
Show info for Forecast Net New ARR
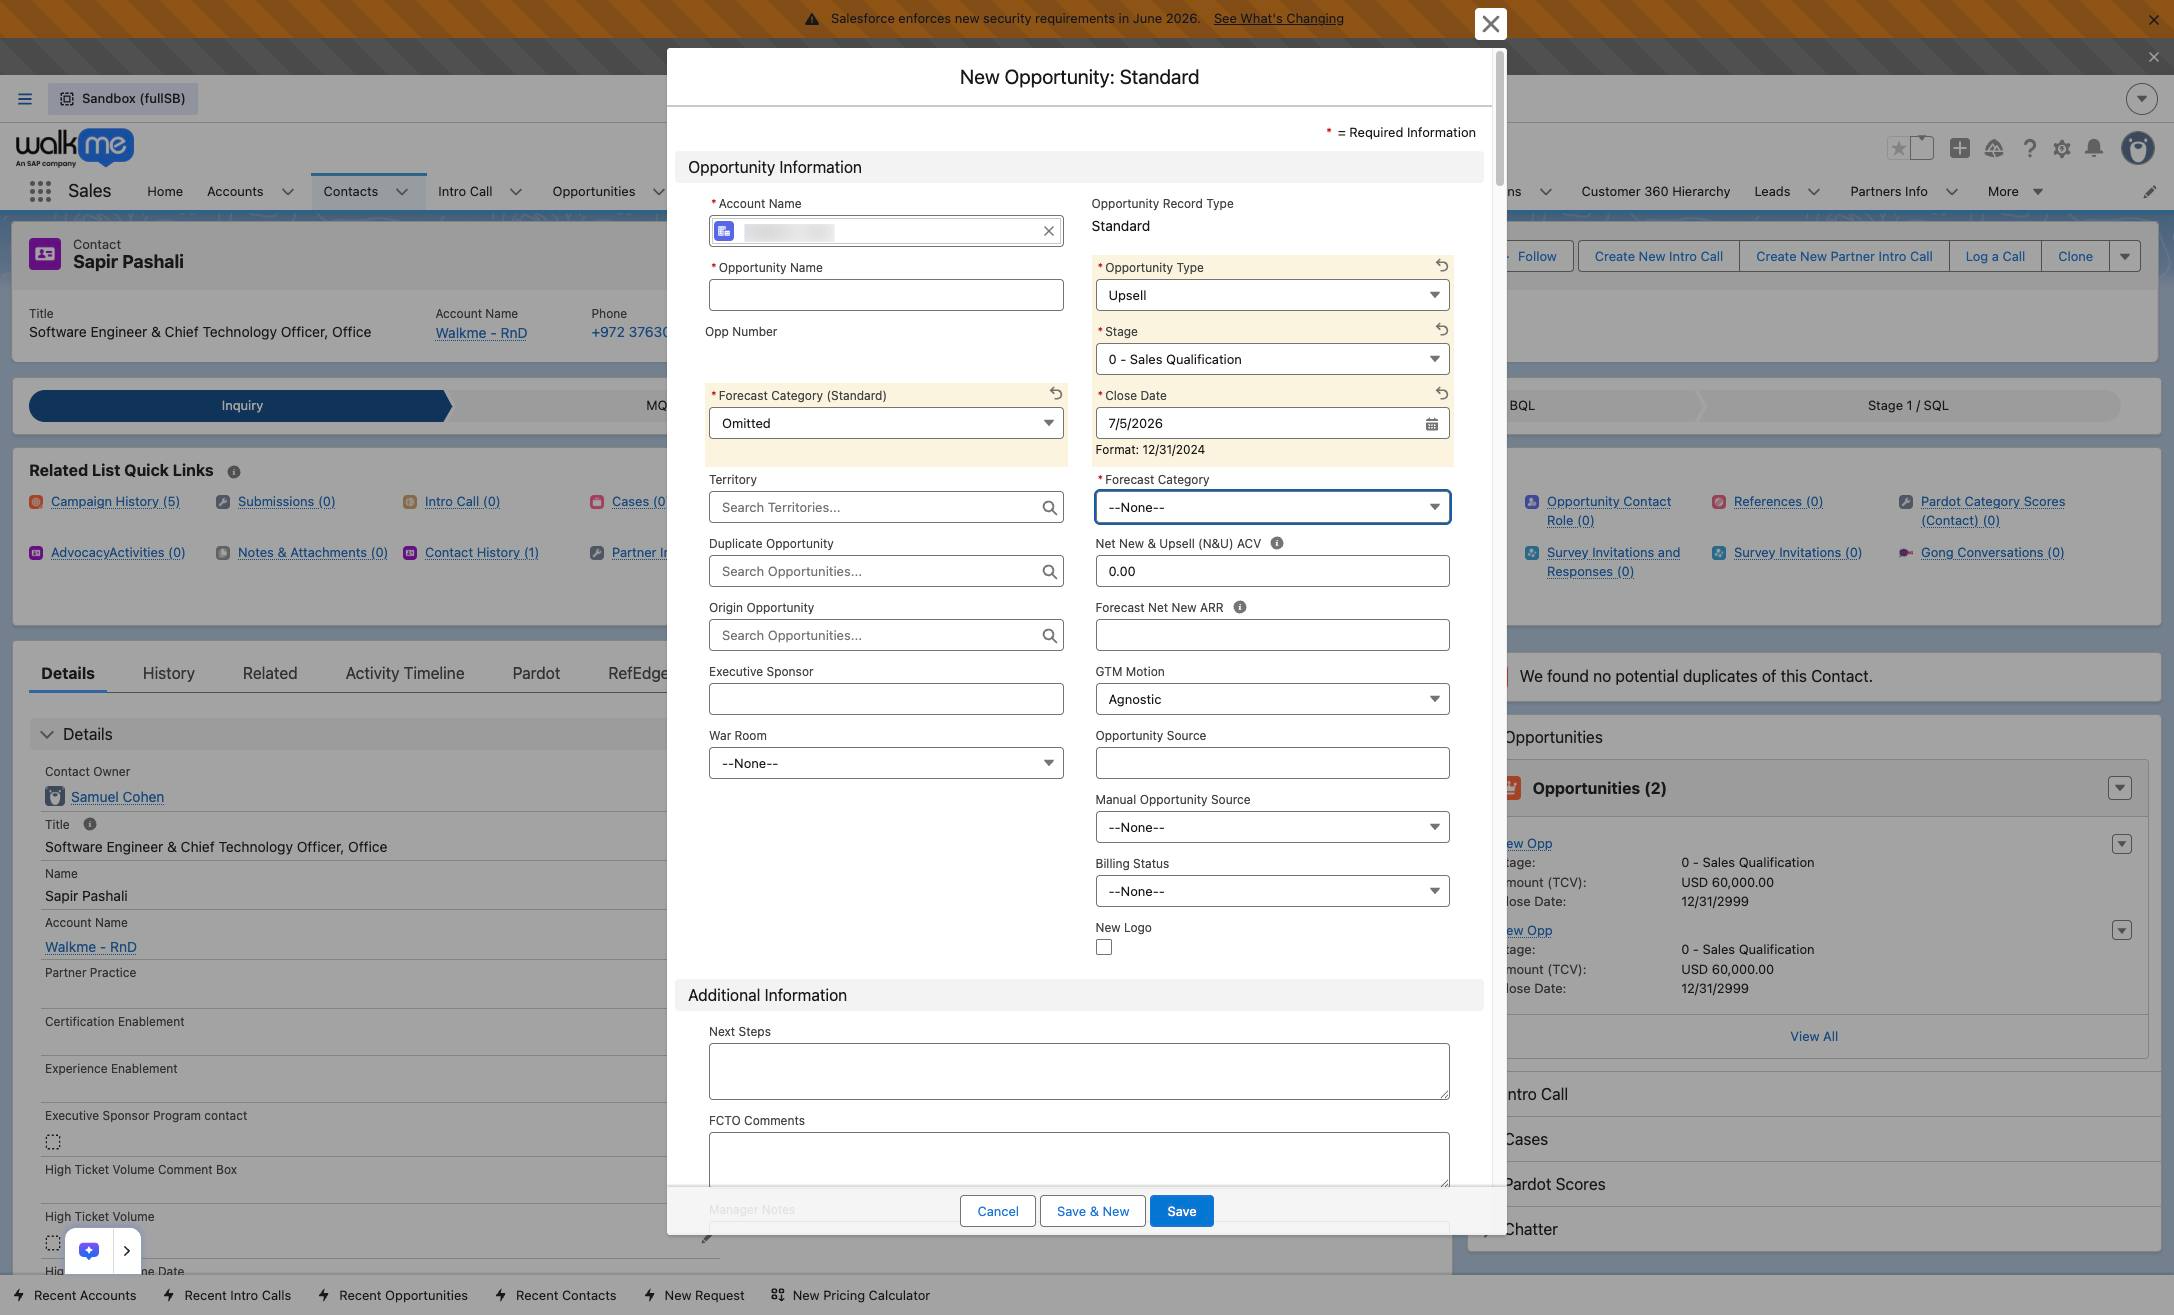(x=1239, y=607)
